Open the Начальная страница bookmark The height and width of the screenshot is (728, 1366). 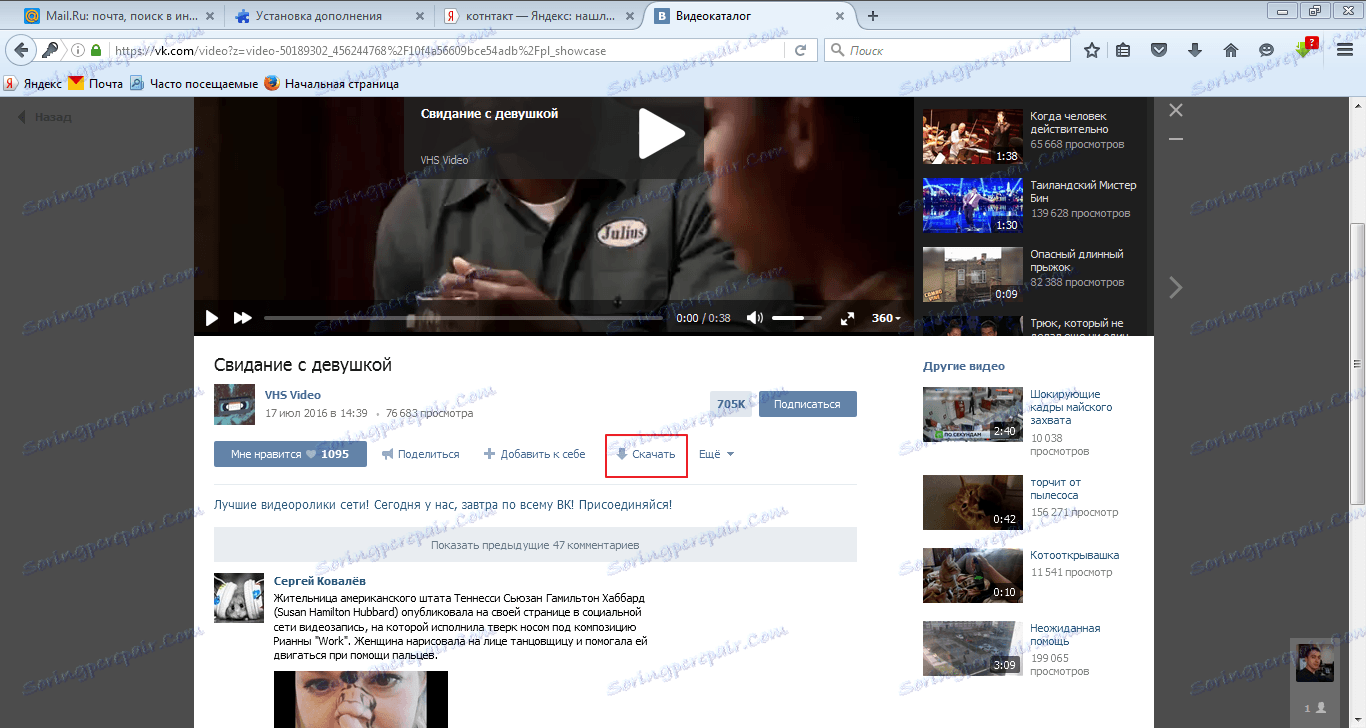tap(332, 84)
